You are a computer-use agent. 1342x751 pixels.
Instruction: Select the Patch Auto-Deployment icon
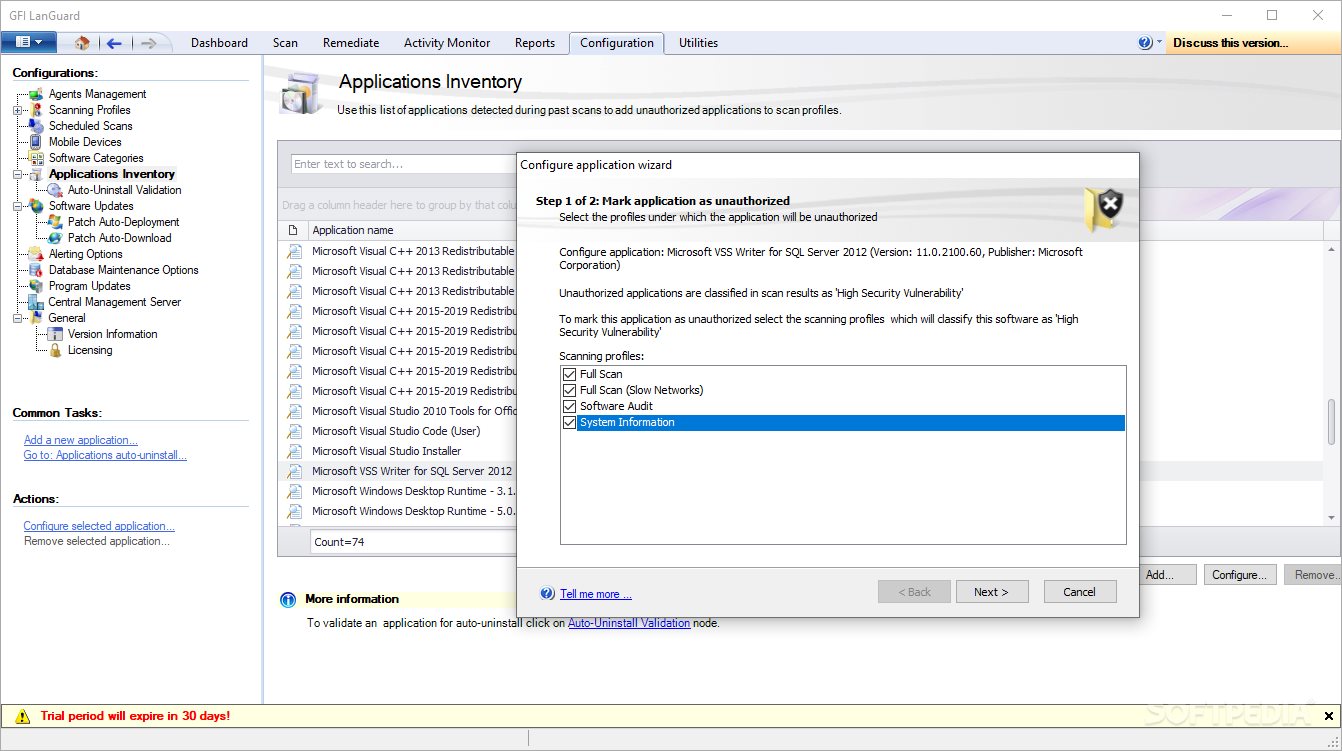[55, 222]
